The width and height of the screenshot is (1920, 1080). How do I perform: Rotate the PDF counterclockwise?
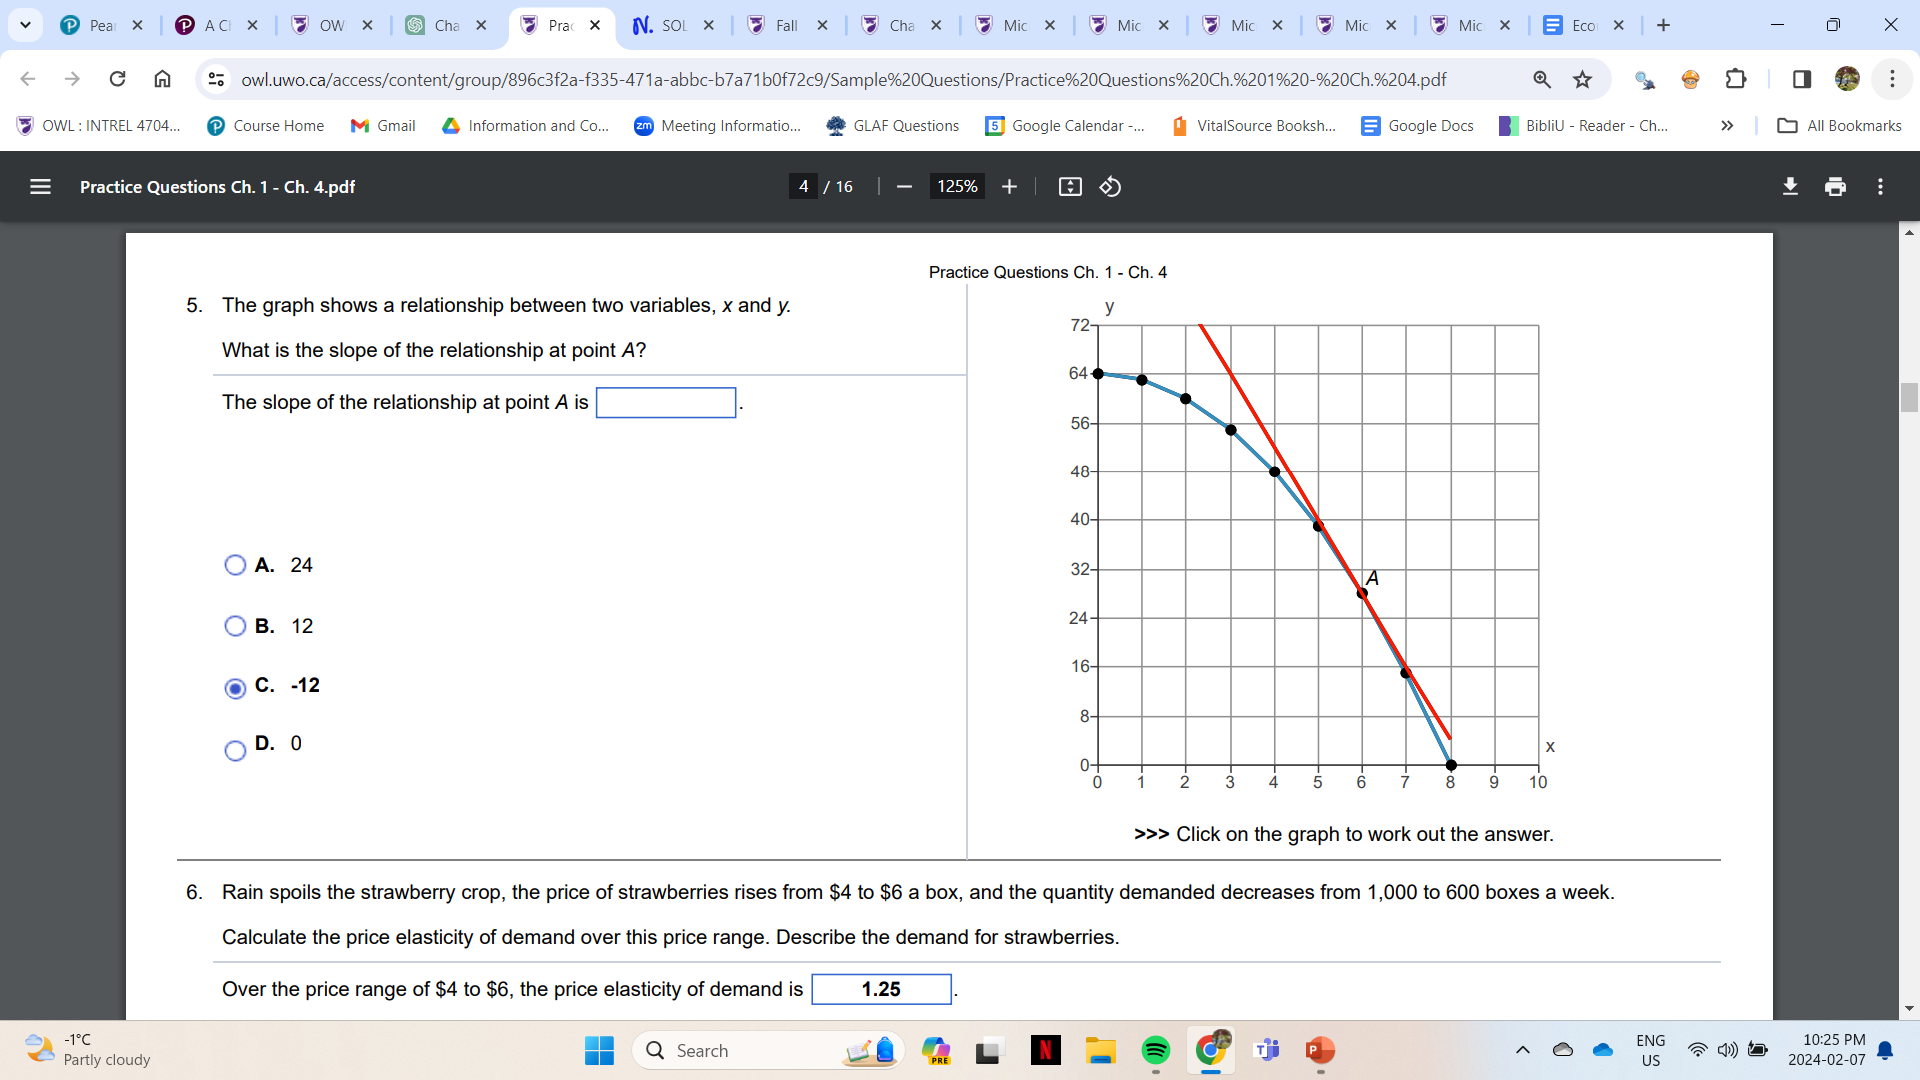coord(1110,186)
